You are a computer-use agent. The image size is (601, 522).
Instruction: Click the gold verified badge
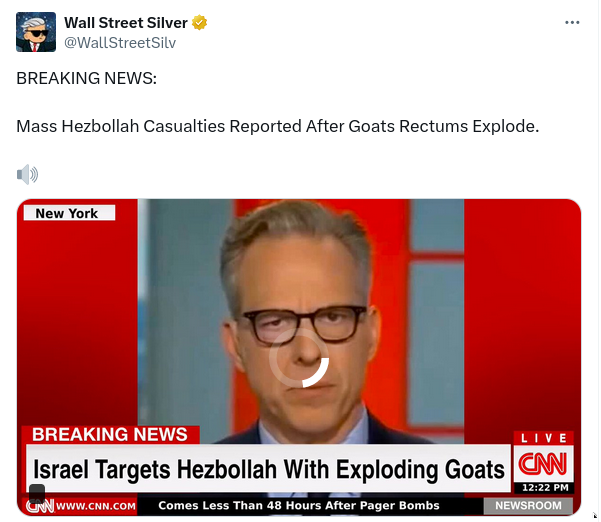(199, 23)
